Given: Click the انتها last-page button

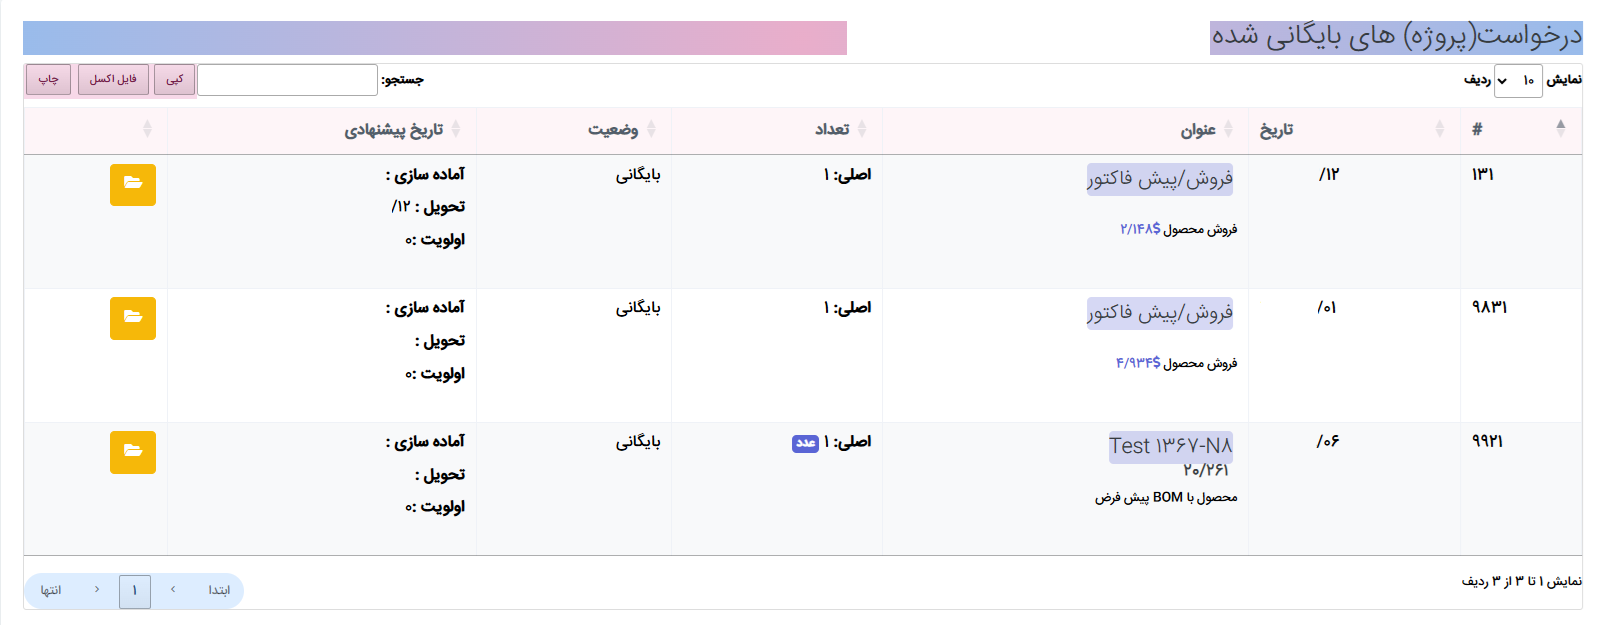Looking at the screenshot, I should click(x=51, y=591).
